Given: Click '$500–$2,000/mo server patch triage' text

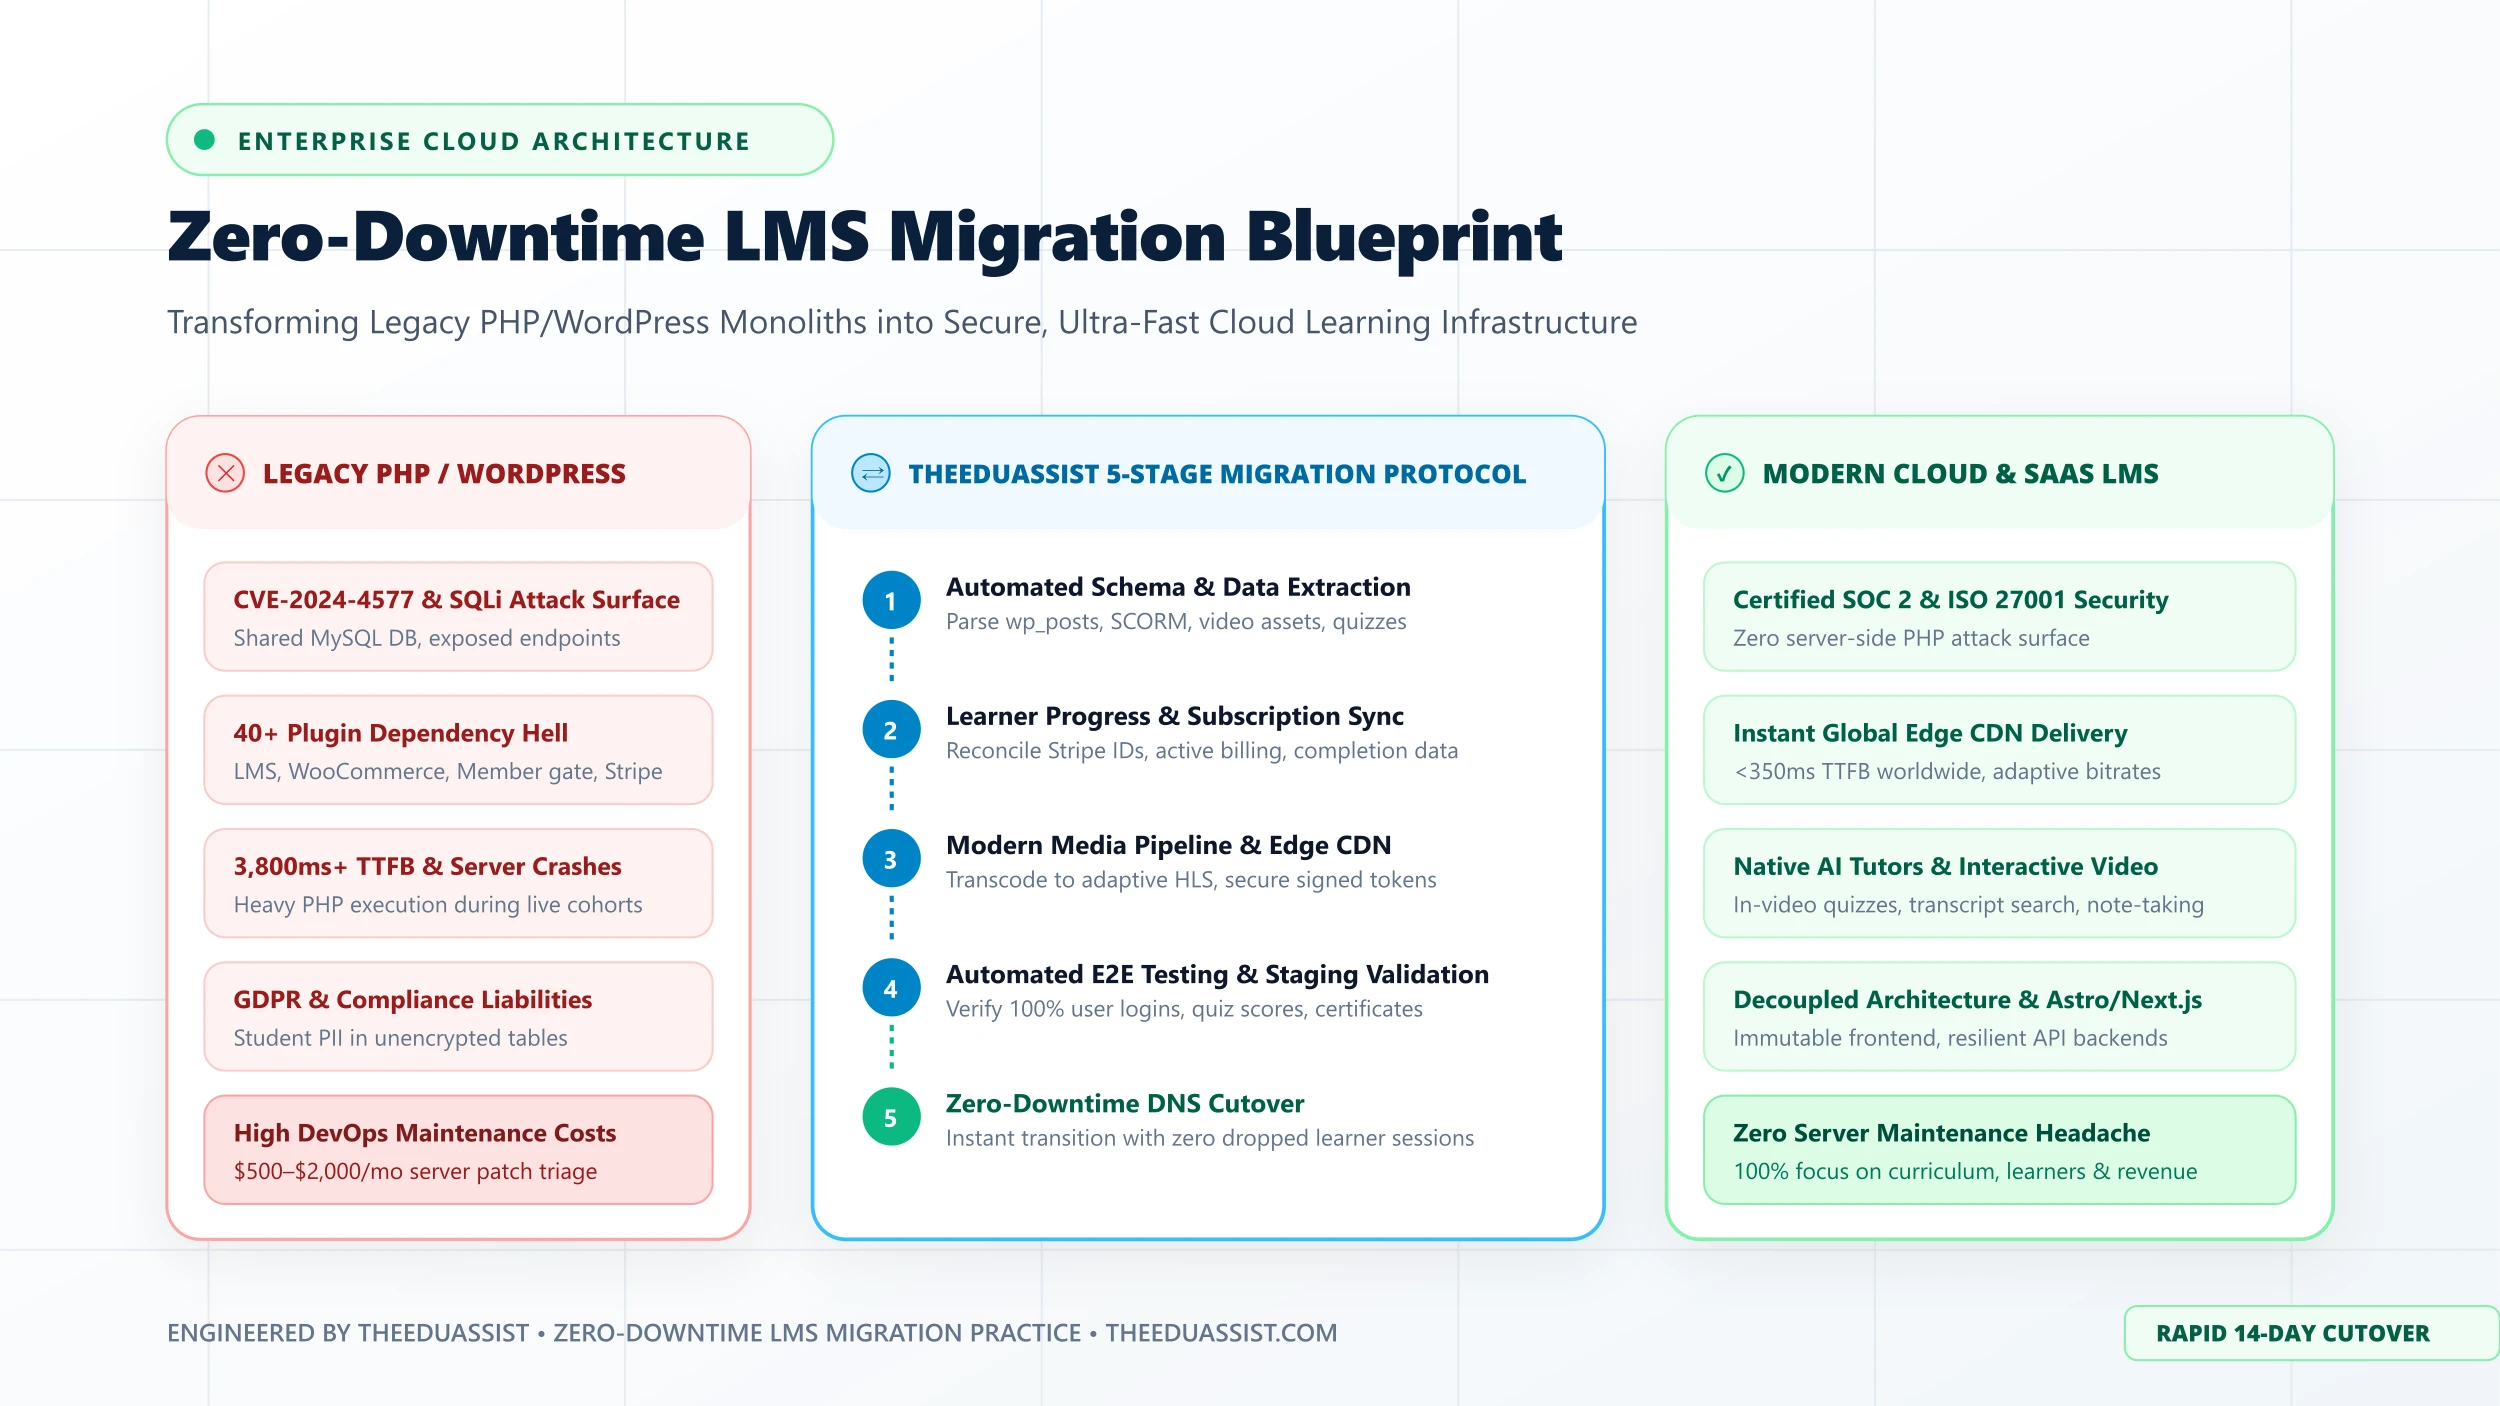Looking at the screenshot, I should (415, 1171).
